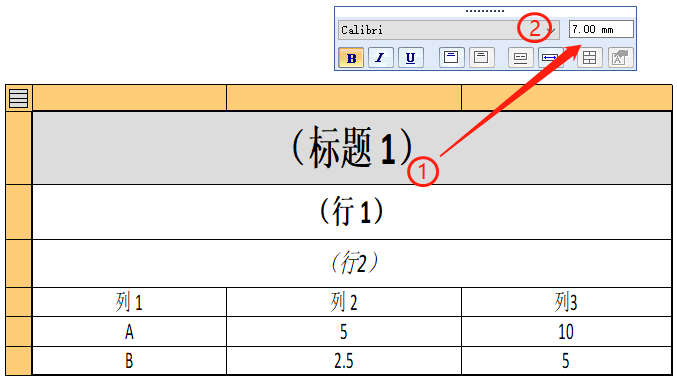The image size is (677, 382).
Task: Click the top text alignment icon
Action: tap(451, 58)
